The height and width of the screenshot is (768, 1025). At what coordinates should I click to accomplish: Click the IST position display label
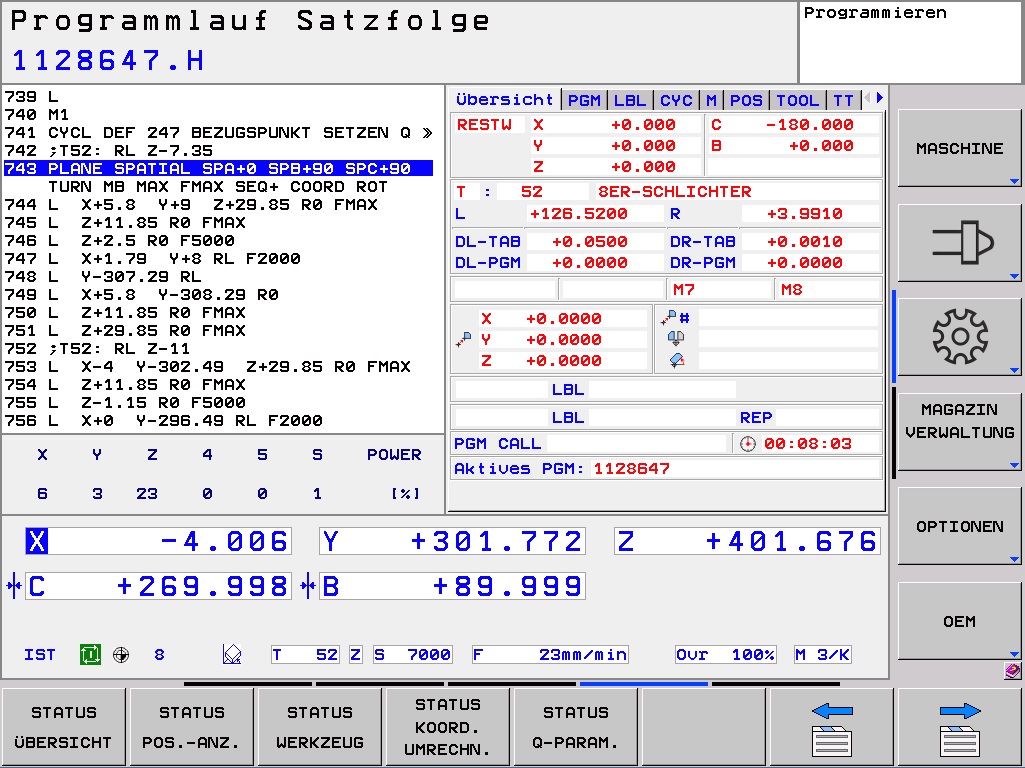point(39,654)
